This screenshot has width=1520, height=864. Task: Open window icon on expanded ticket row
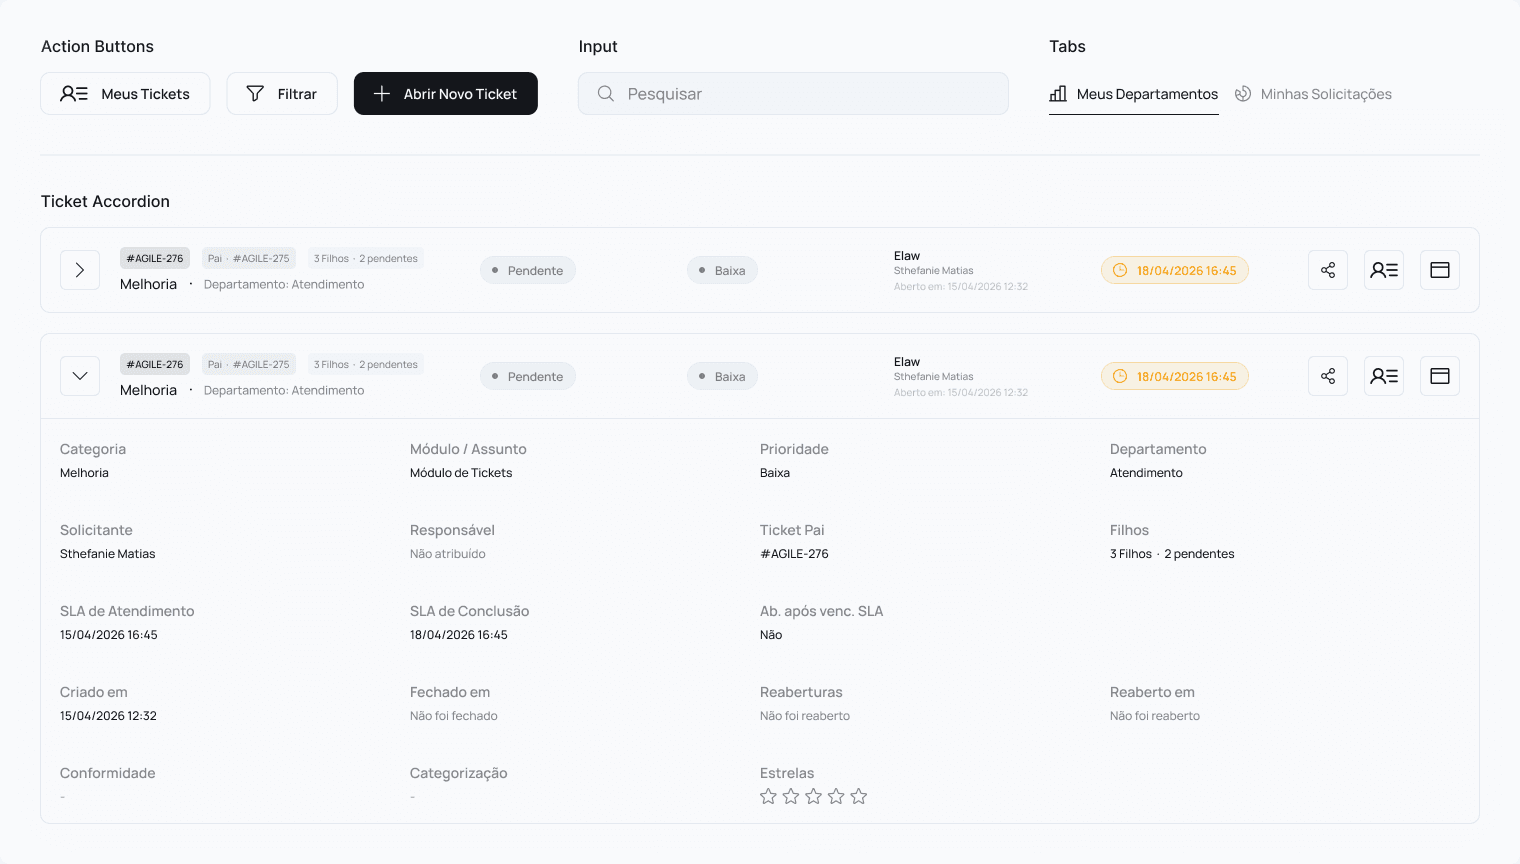tap(1440, 376)
